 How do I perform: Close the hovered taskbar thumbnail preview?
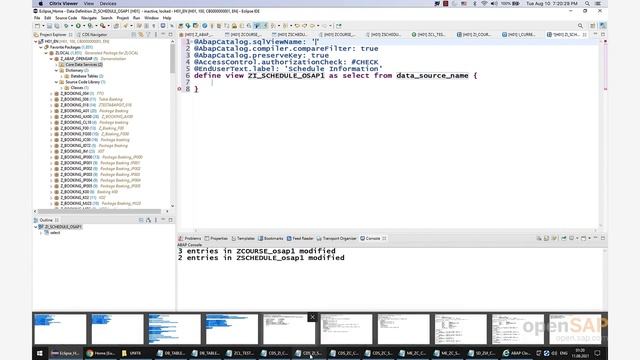312,317
